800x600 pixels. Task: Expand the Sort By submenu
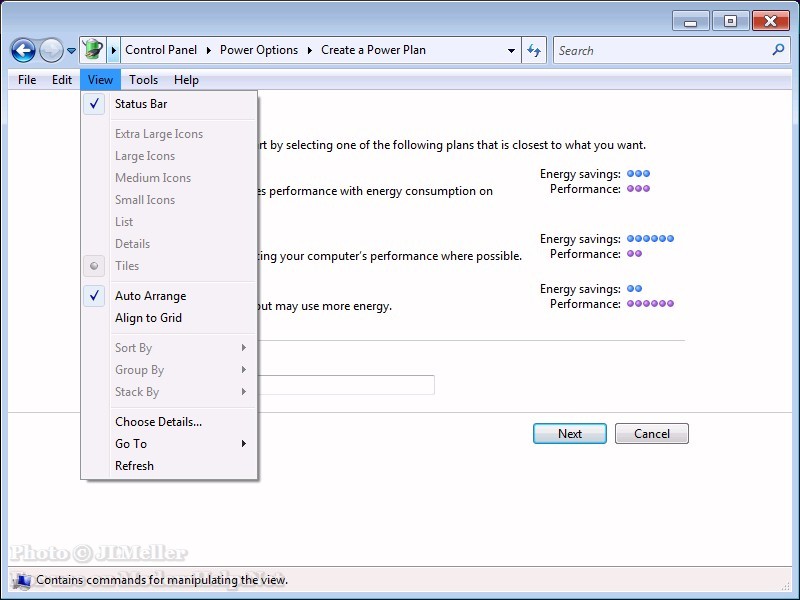tap(169, 348)
